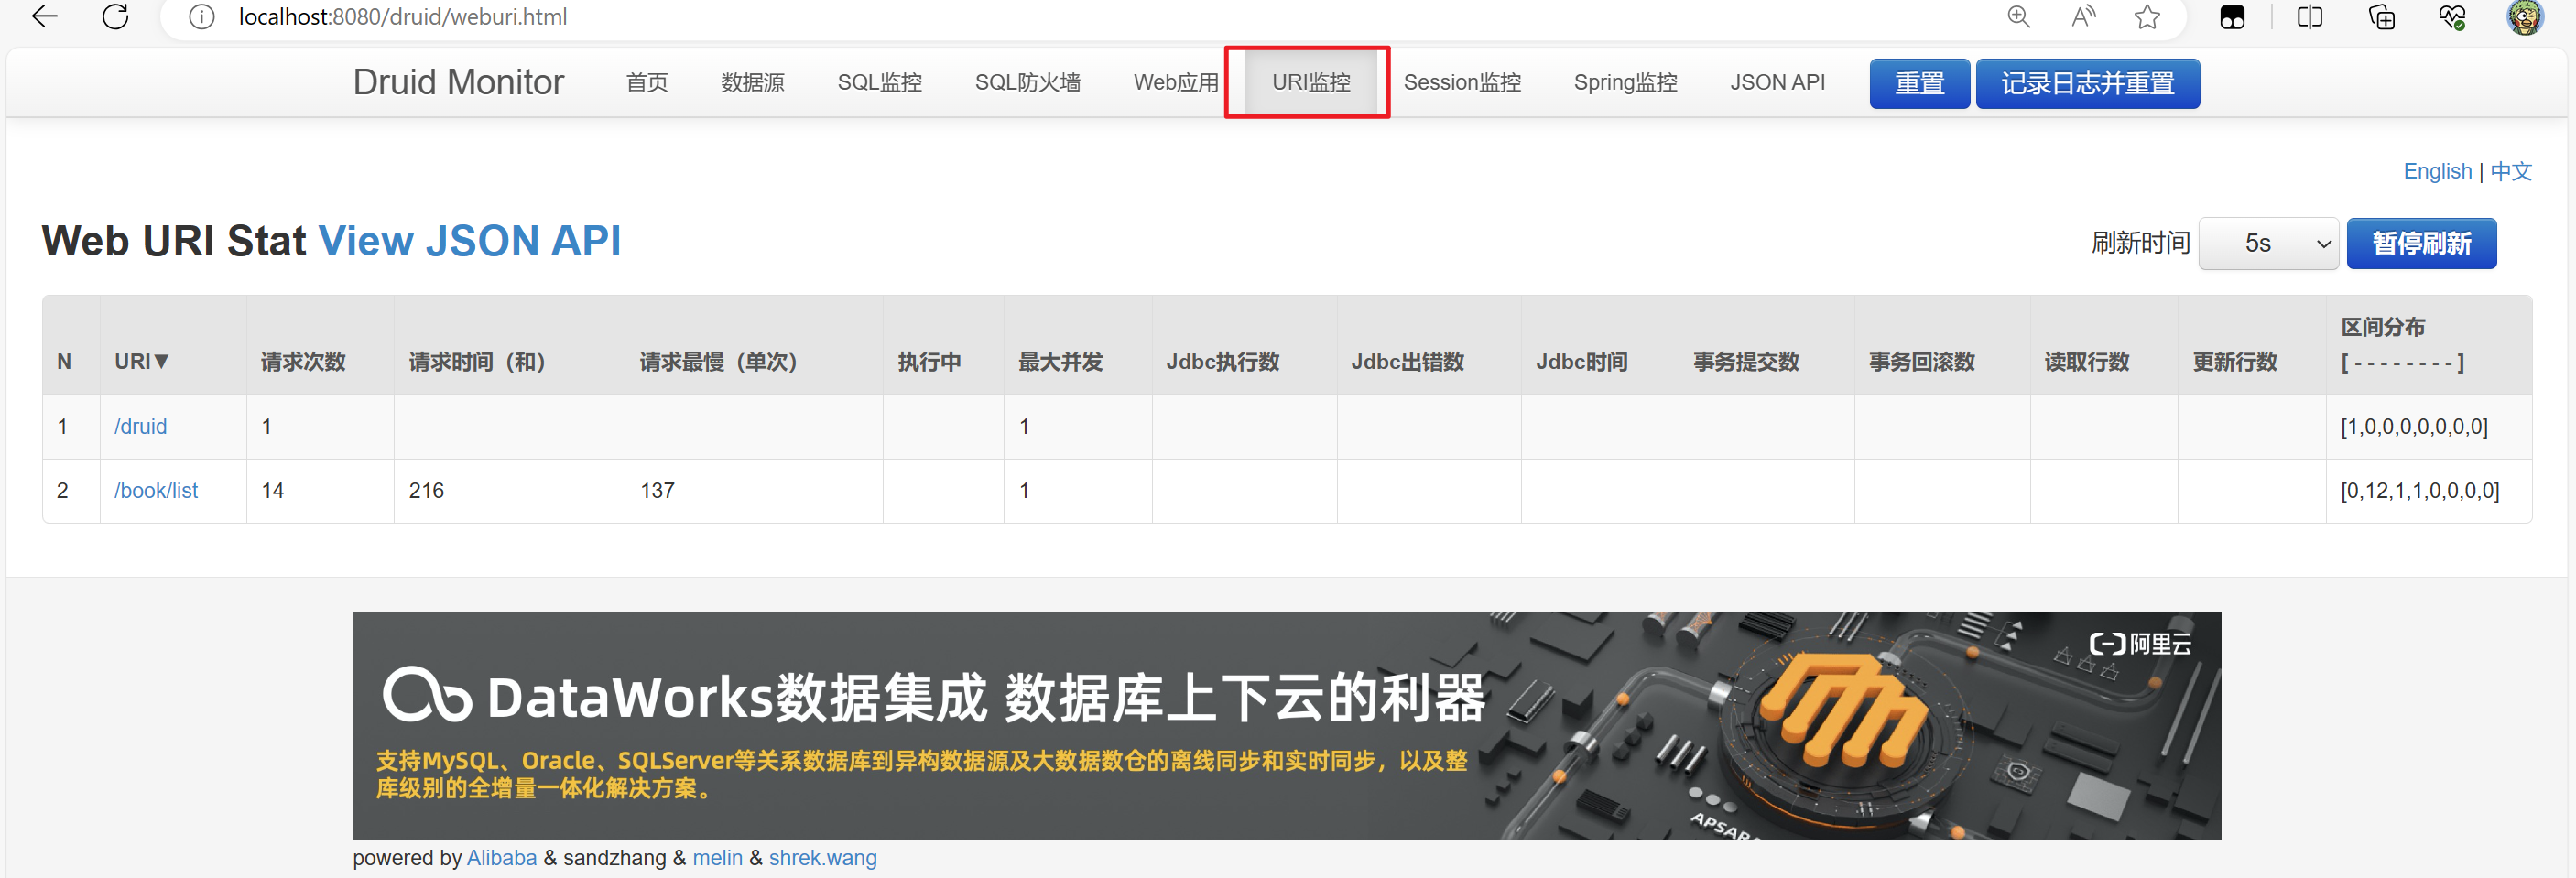
Task: Open the View JSON API link
Action: (x=469, y=241)
